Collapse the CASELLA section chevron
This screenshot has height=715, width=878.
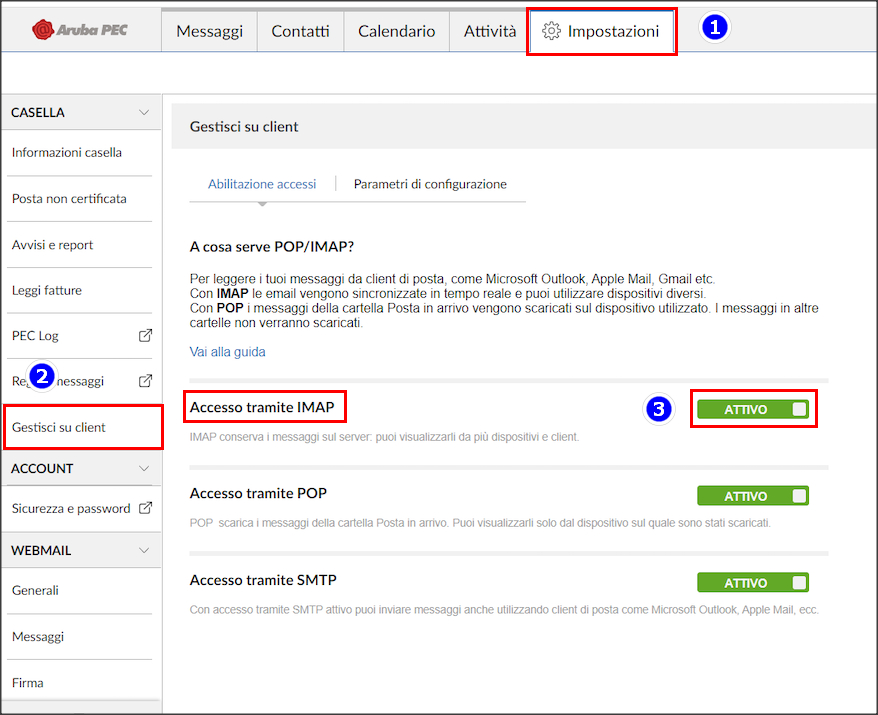click(x=144, y=113)
